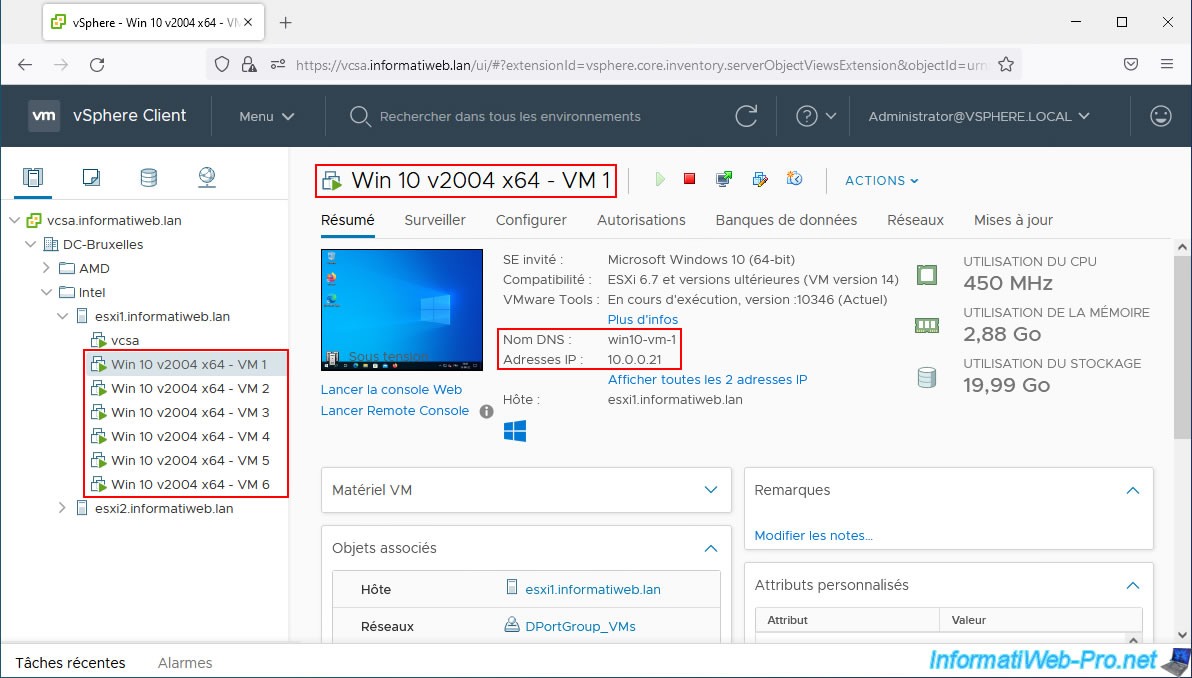Click the site permissions icon in the address bar
Screen dimensions: 1192x678
[x=277, y=65]
